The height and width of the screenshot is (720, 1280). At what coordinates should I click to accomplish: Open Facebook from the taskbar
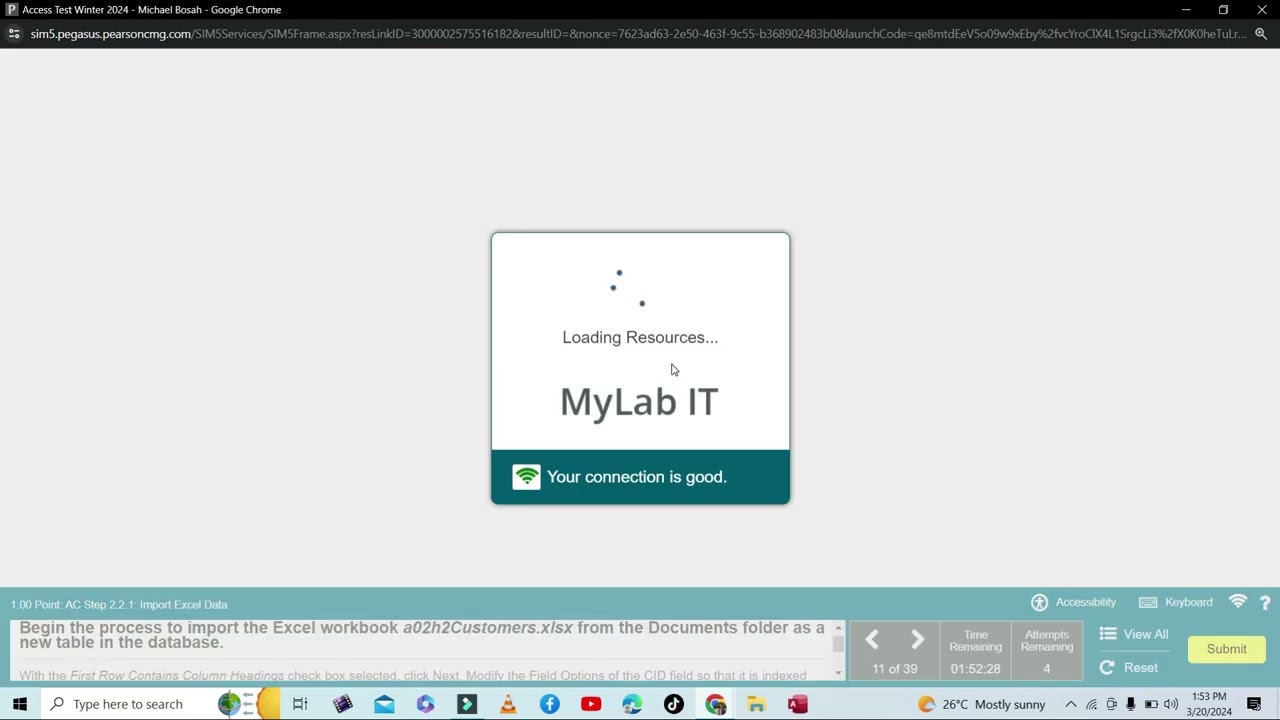(x=550, y=704)
